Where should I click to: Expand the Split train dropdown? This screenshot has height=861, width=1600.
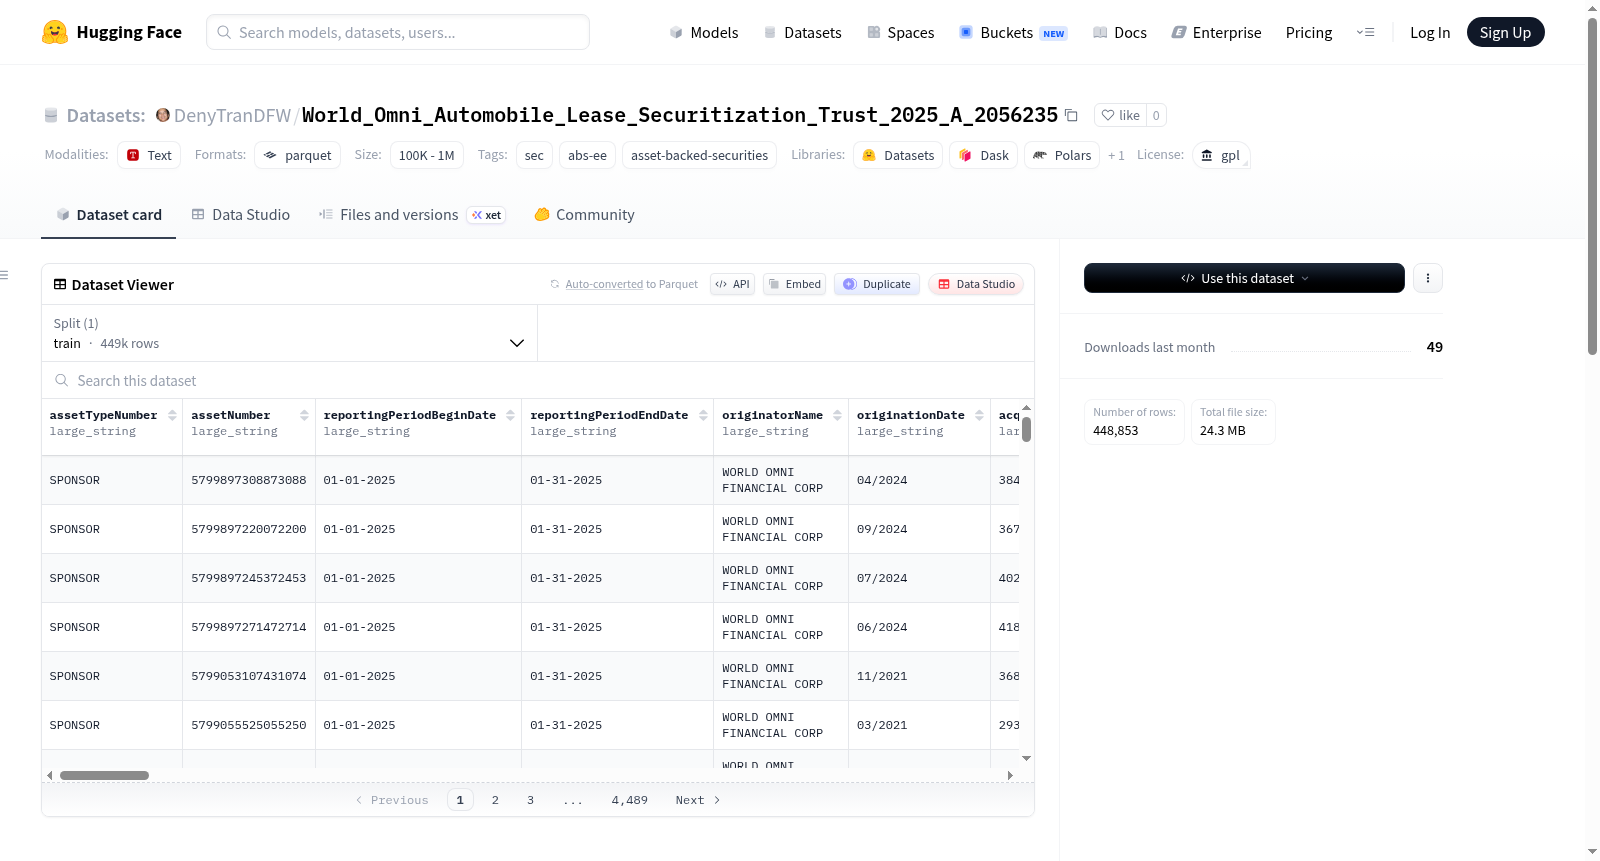289,333
